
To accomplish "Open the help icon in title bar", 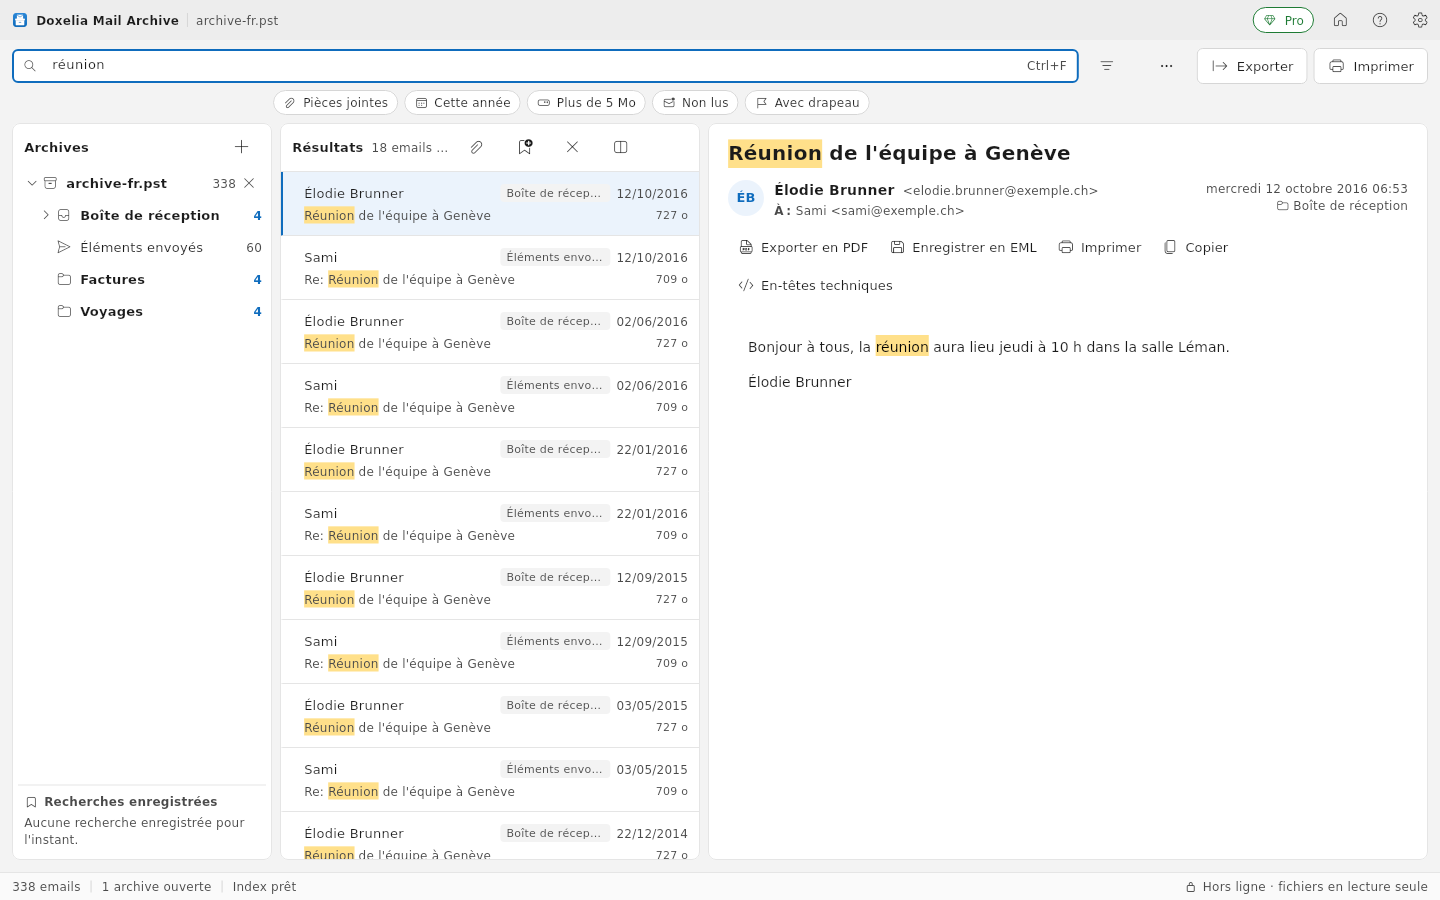I will 1380,20.
